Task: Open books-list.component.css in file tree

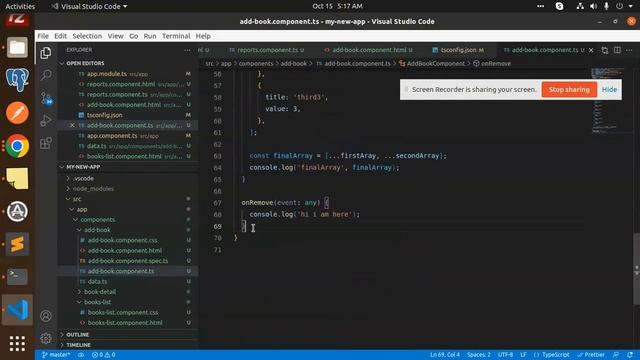Action: coord(122,312)
